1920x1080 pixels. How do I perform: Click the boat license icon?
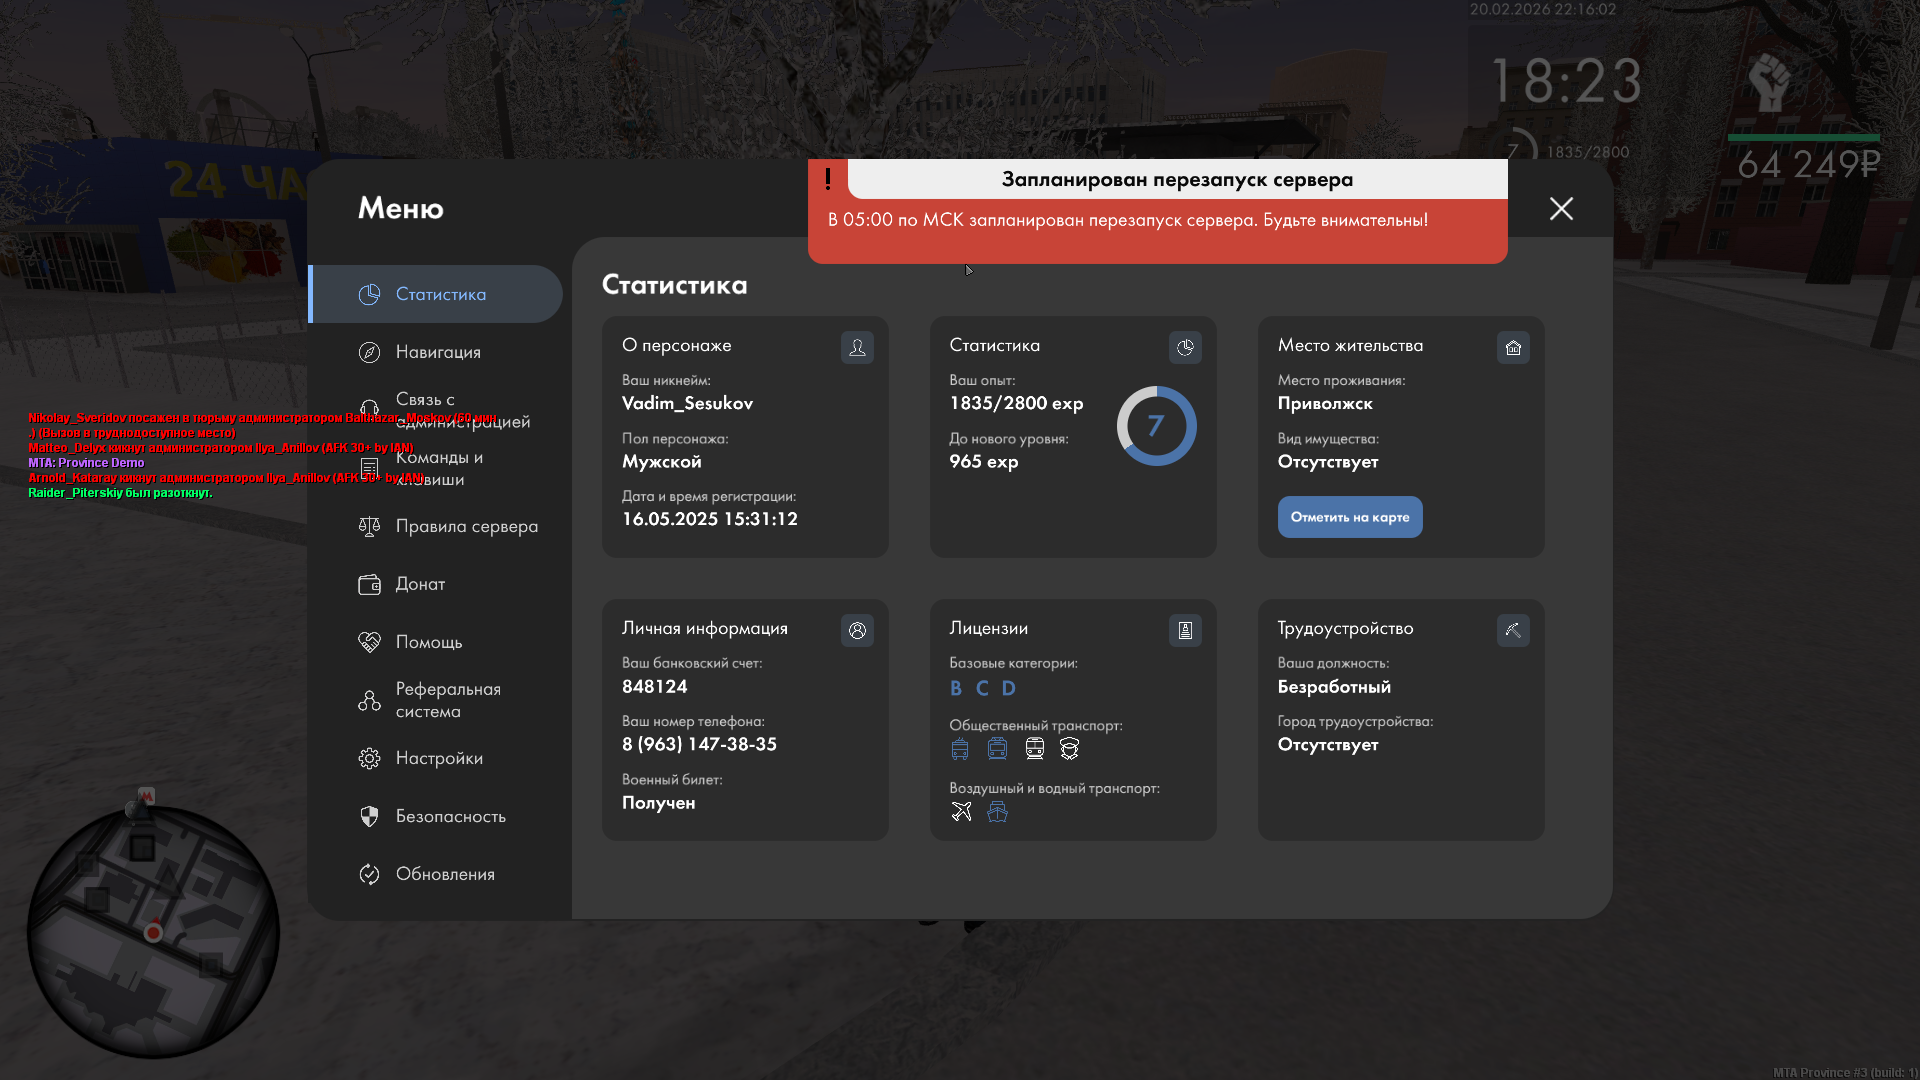[x=997, y=811]
